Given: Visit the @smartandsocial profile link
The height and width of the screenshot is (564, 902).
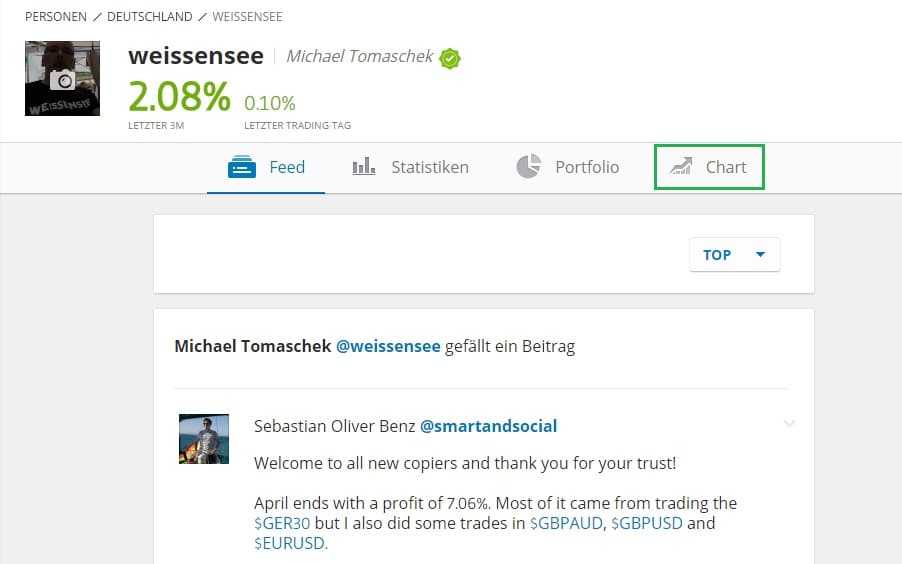Looking at the screenshot, I should tap(488, 426).
